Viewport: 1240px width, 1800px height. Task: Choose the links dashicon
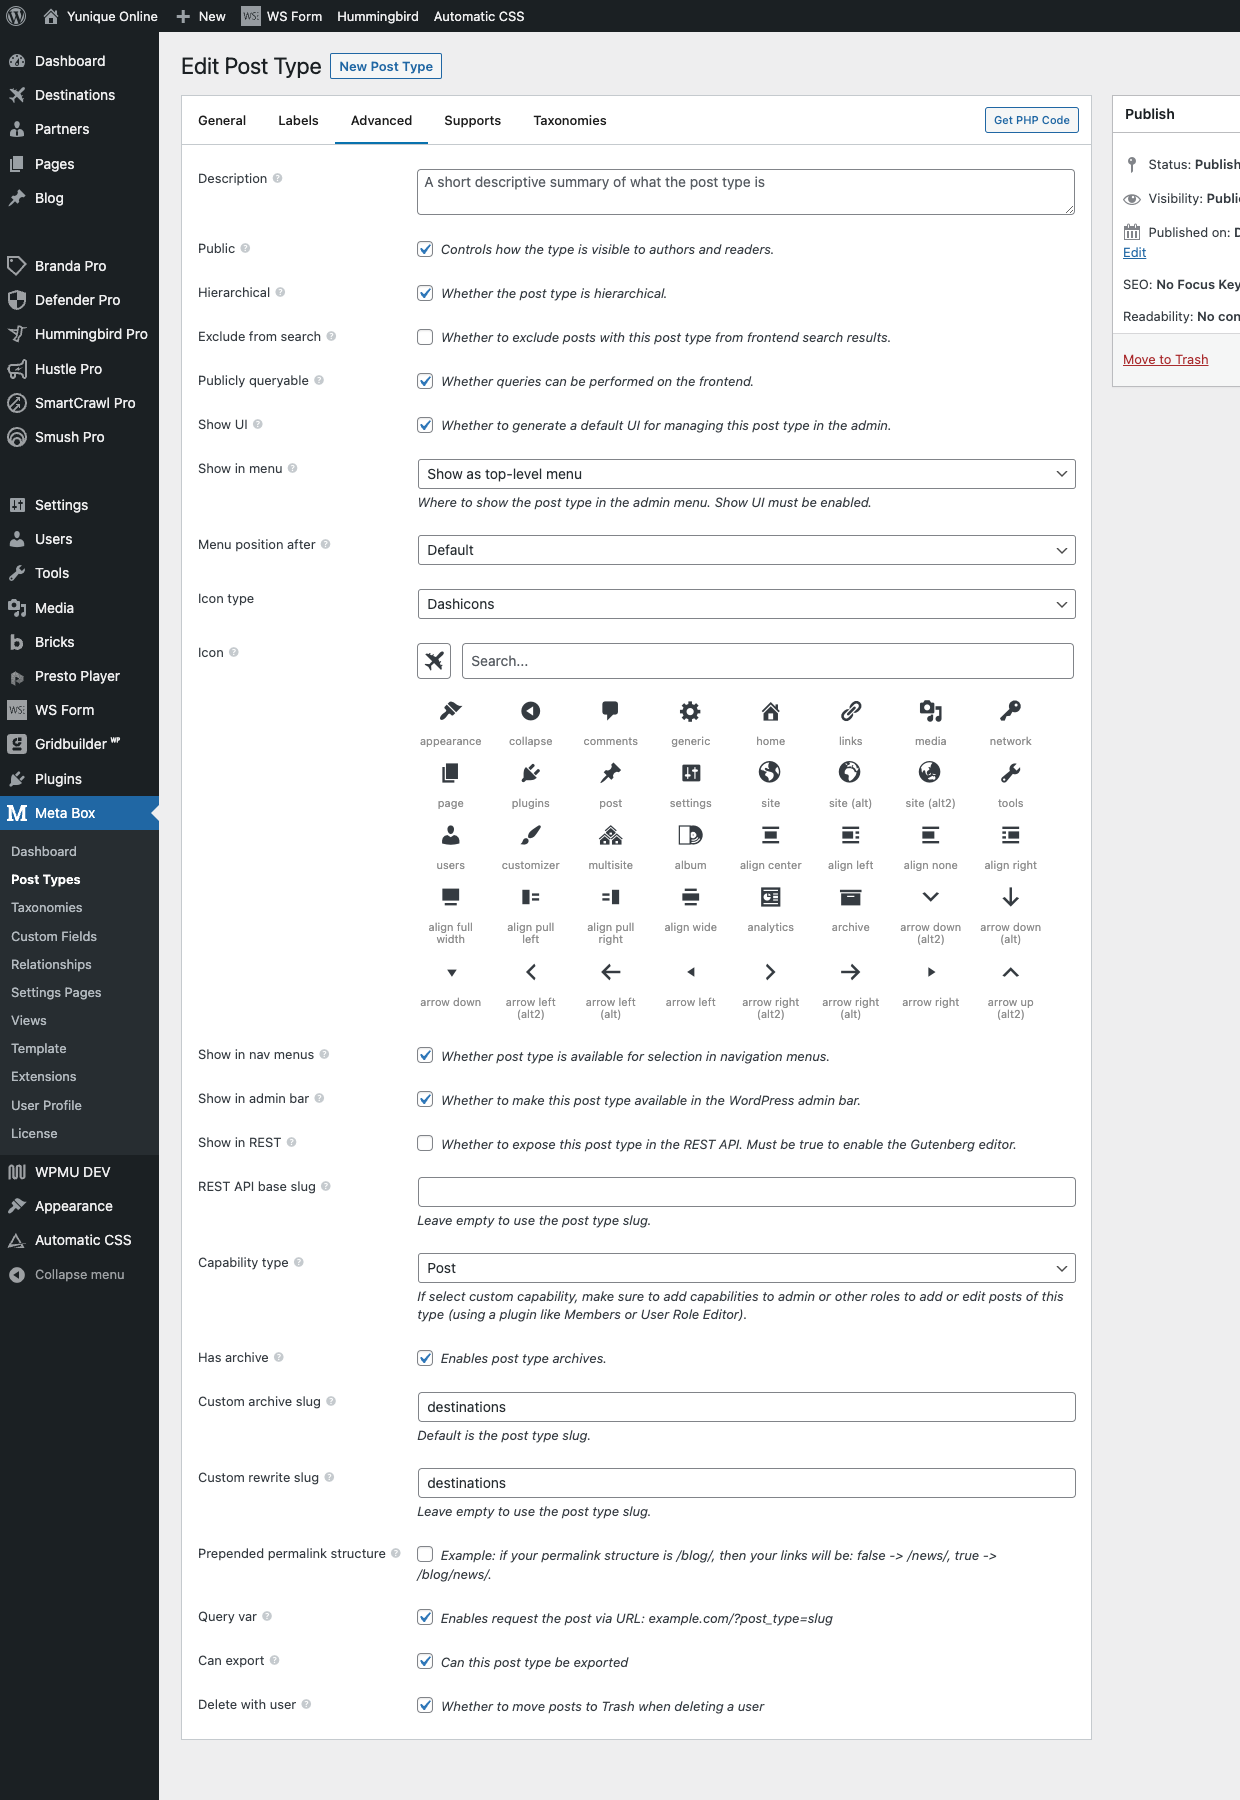coord(850,711)
